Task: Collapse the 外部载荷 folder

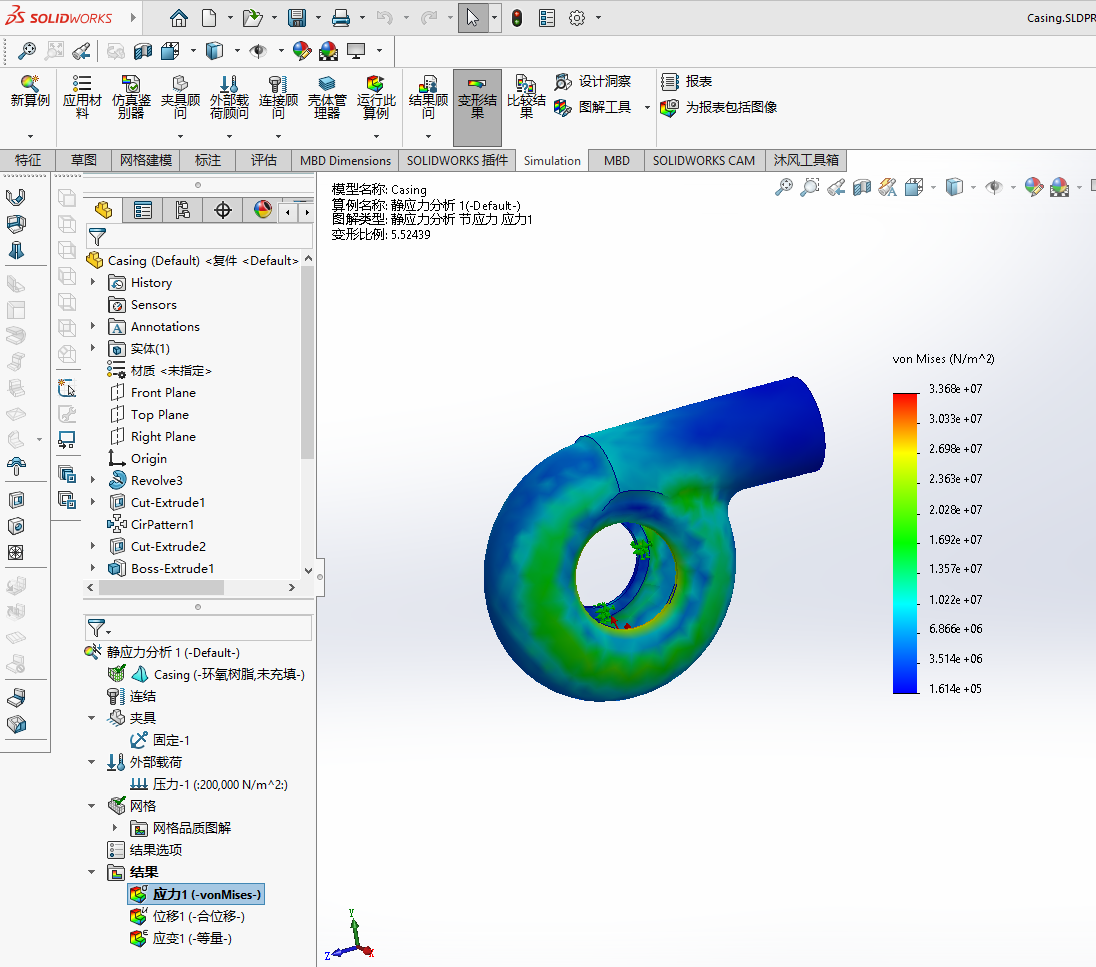Action: (92, 762)
